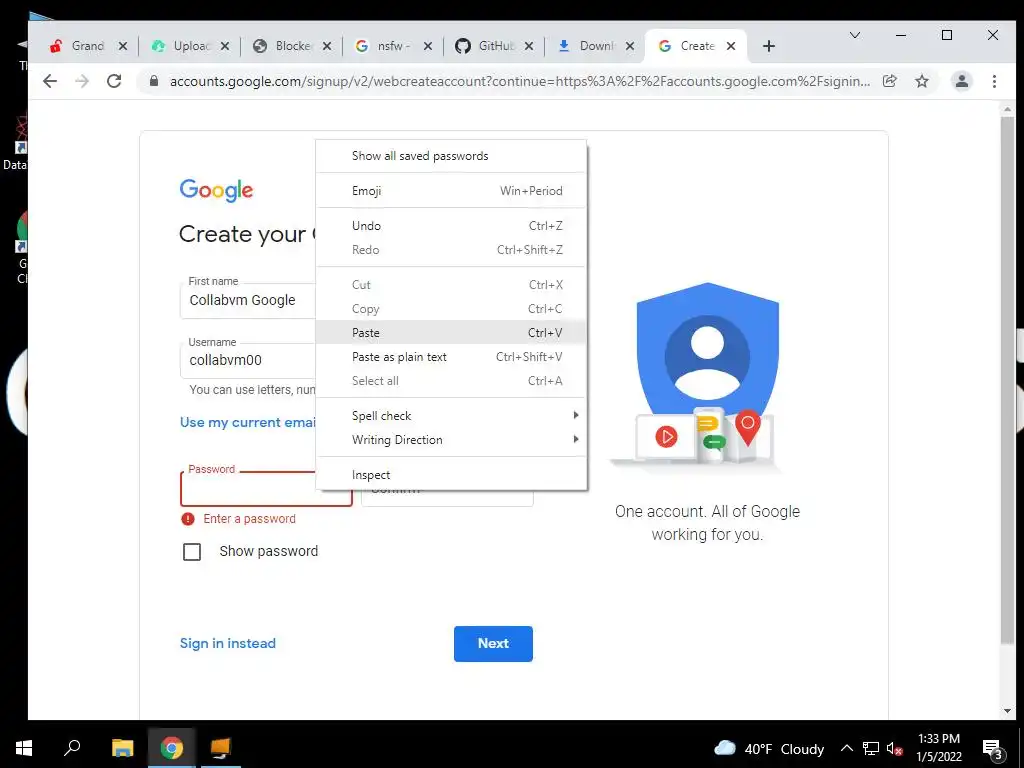1024x768 pixels.
Task: Open the network tray icon
Action: pos(871,748)
